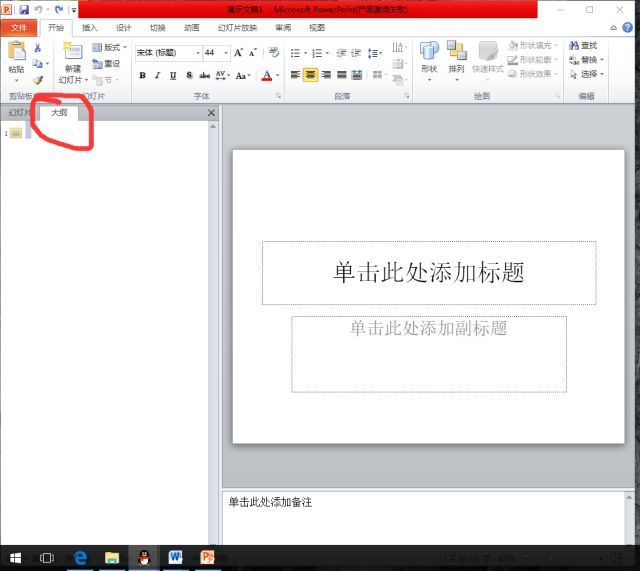Open the Windows Start button
640x571 pixels.
coord(15,558)
